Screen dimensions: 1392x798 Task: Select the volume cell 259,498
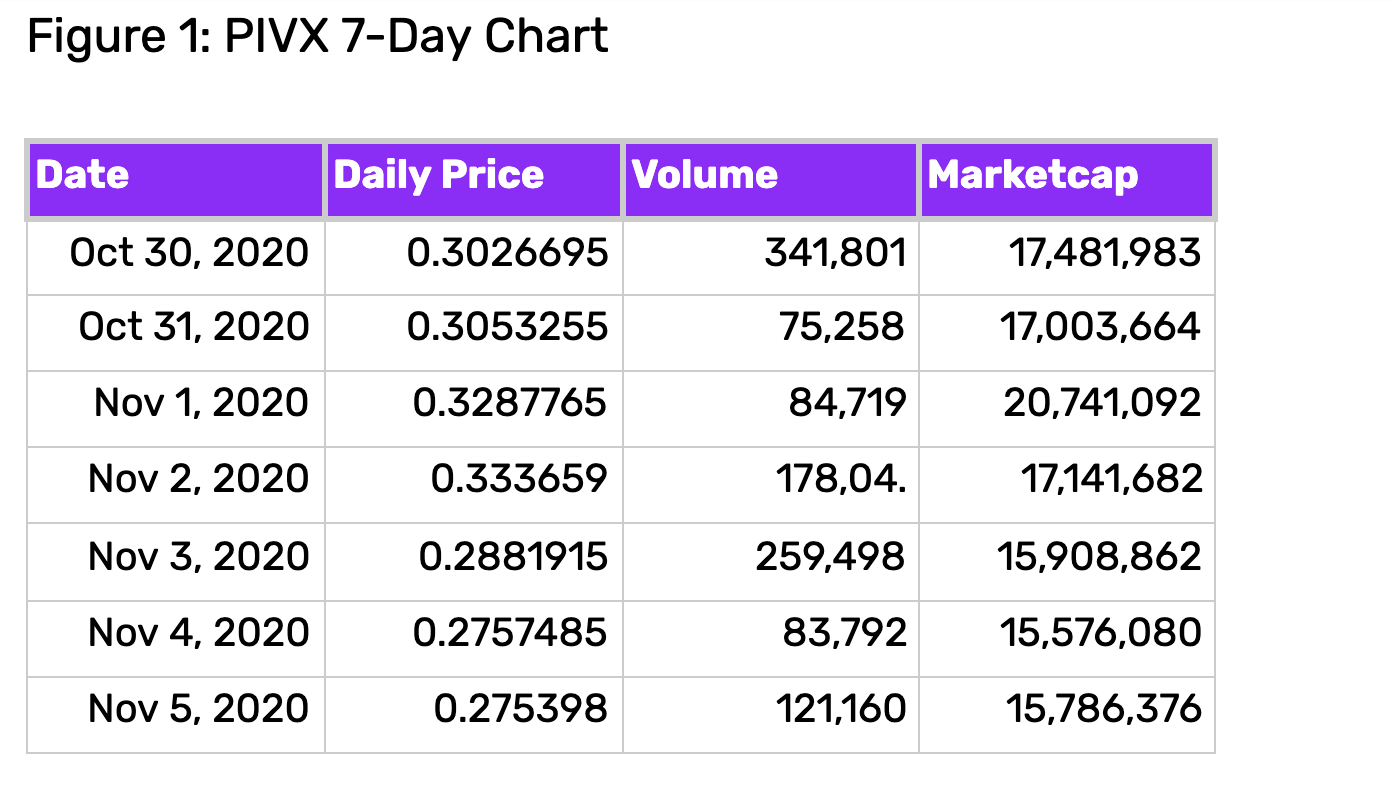771,562
